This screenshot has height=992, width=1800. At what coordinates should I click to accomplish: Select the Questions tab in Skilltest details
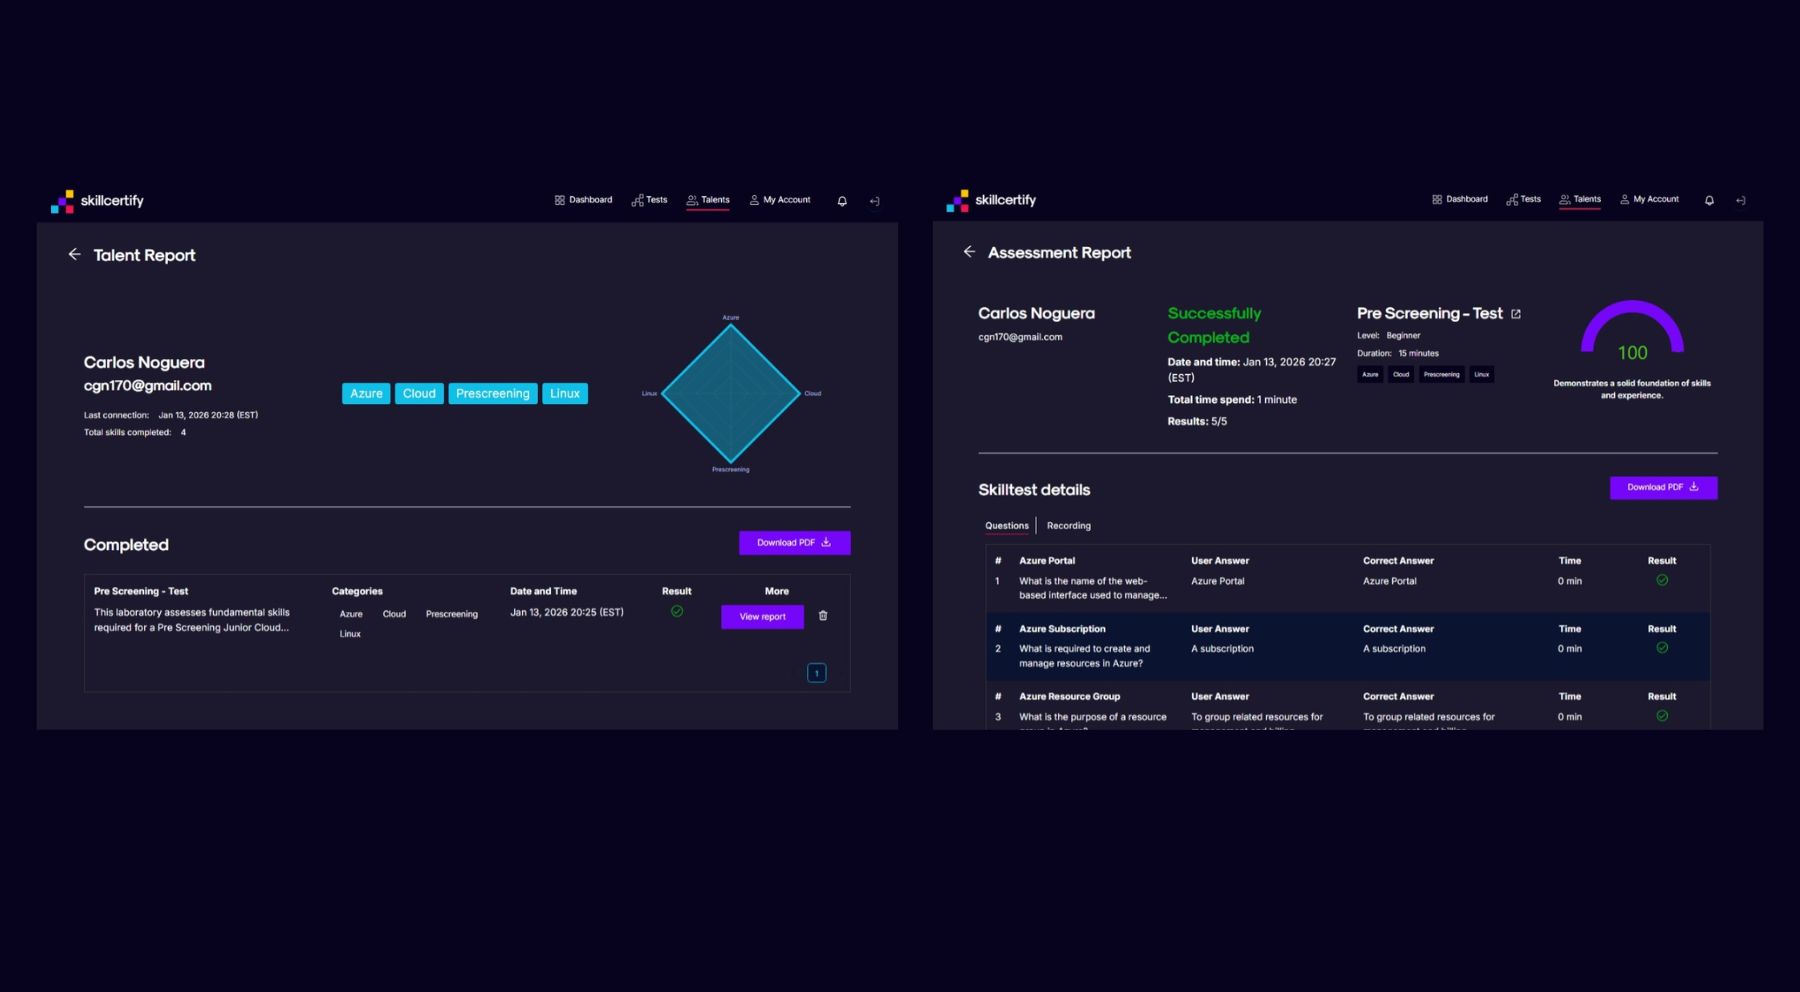(1006, 526)
